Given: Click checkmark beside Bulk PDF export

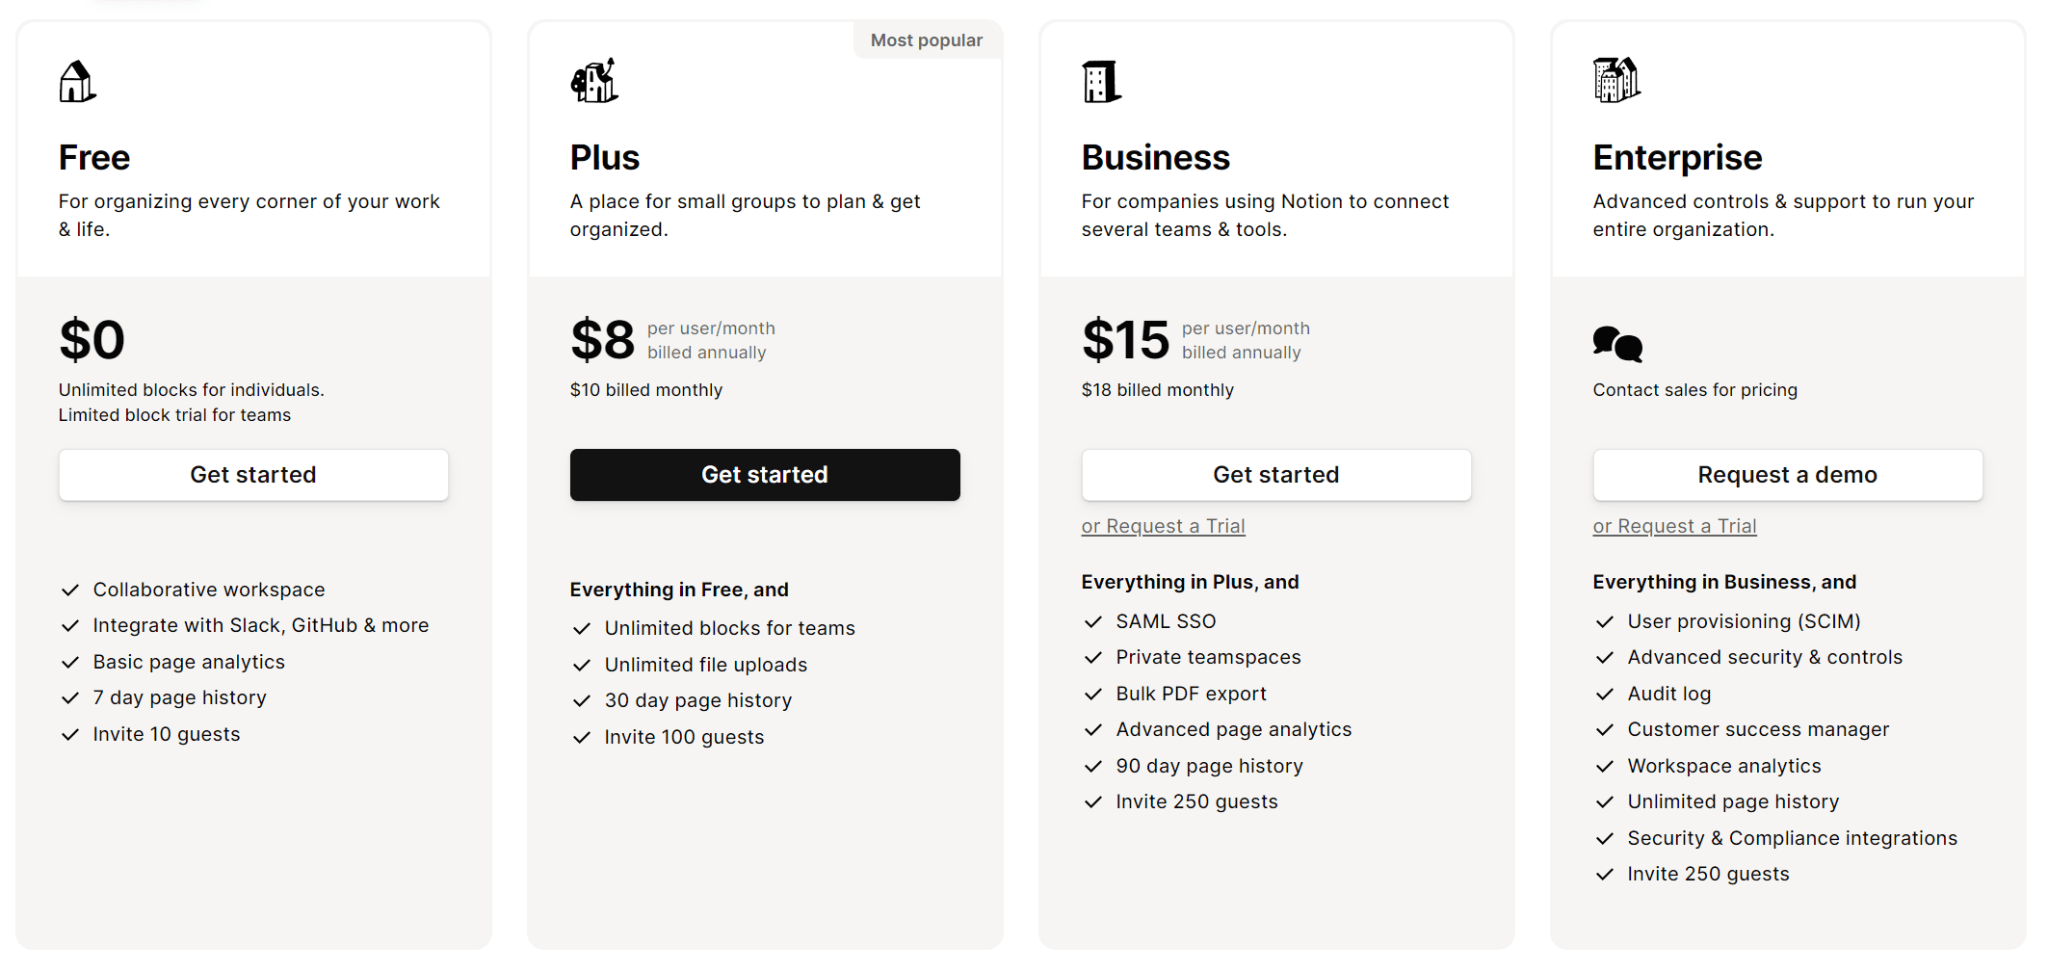Looking at the screenshot, I should coord(1093,694).
